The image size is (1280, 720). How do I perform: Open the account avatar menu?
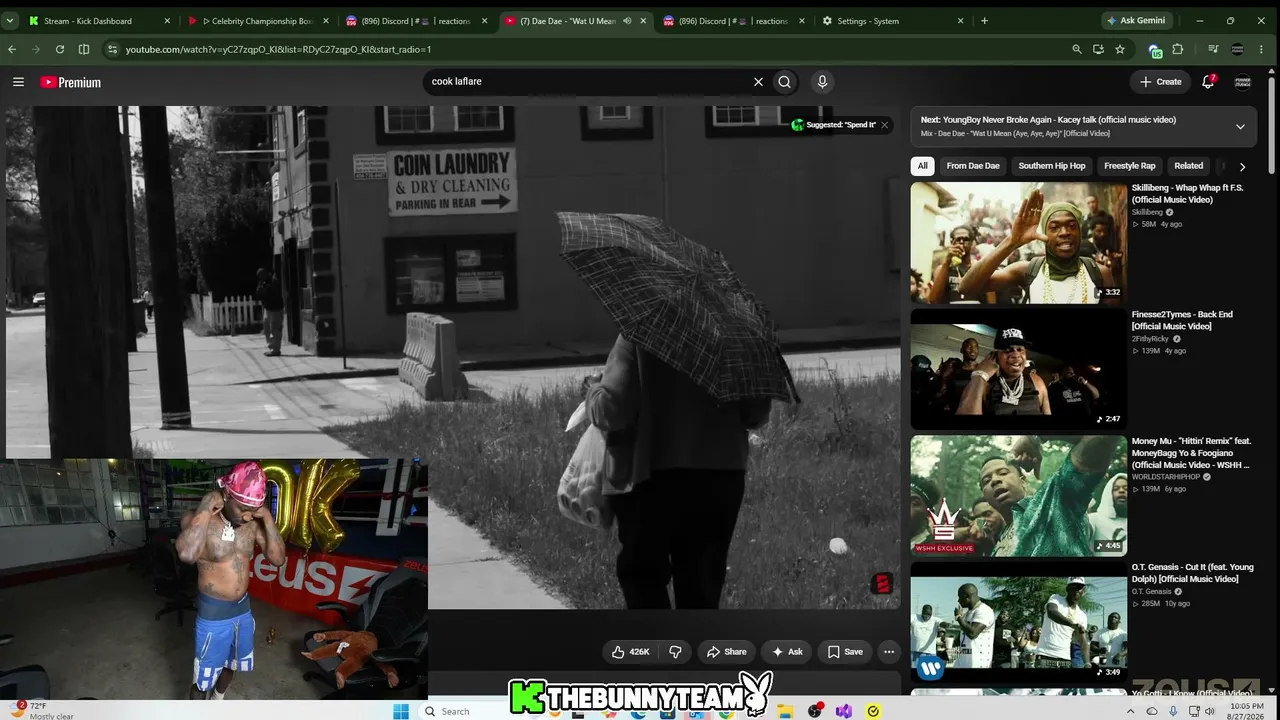tap(1243, 82)
